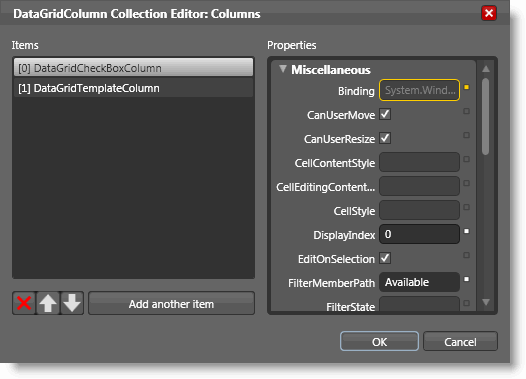Delete selected item with red X icon
The width and height of the screenshot is (526, 379).
click(24, 303)
